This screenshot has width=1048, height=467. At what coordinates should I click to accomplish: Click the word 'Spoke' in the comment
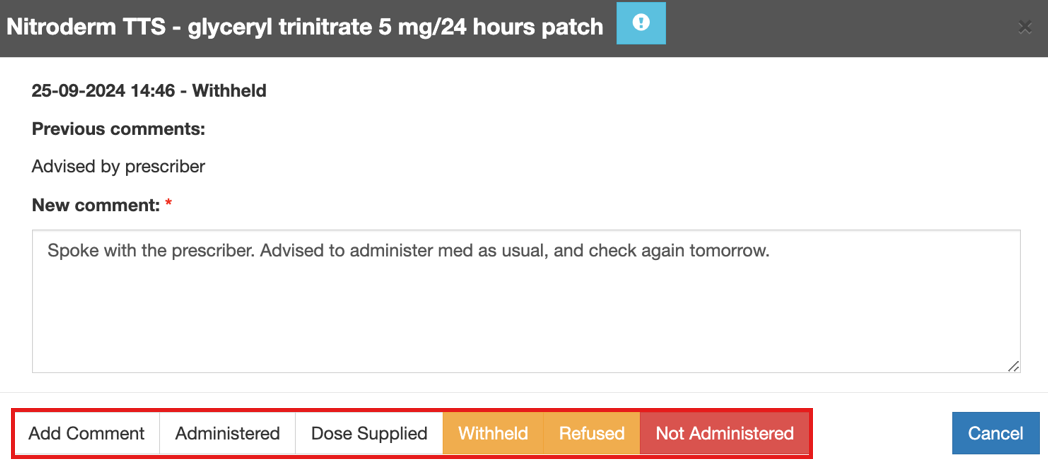point(71,251)
